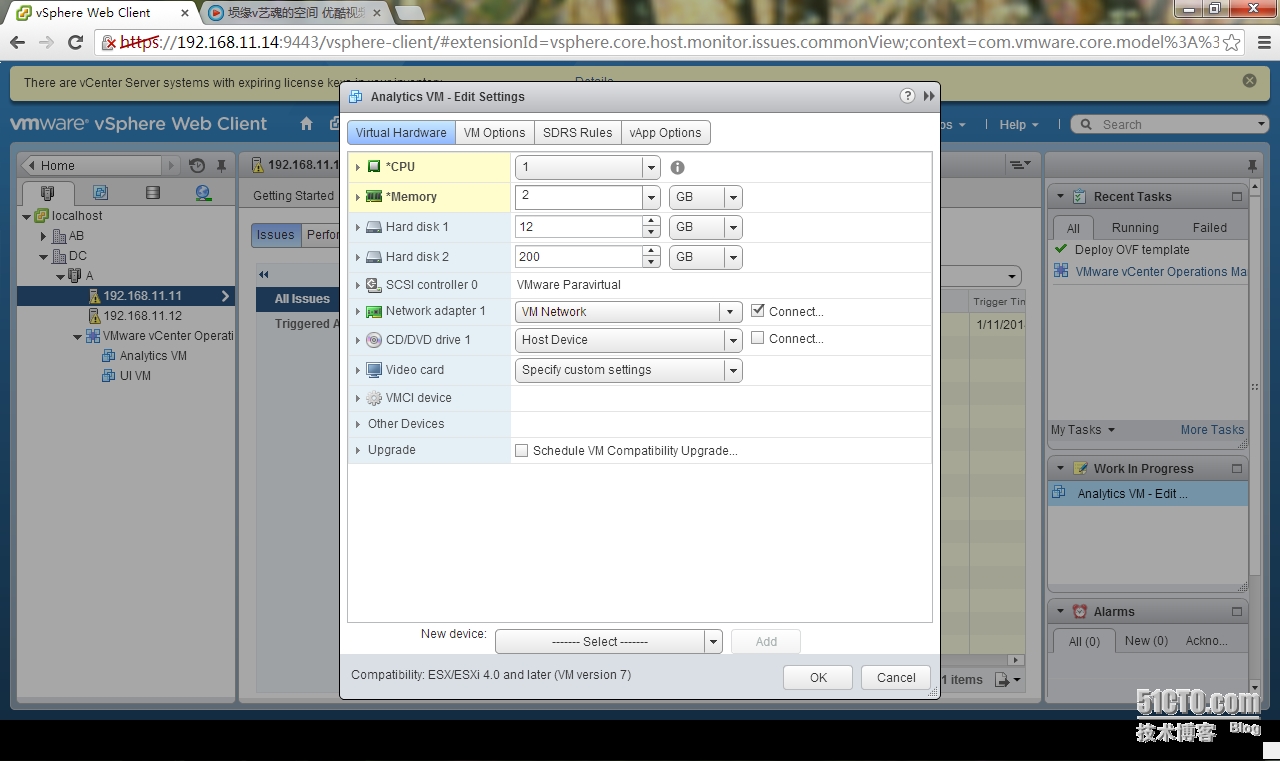Confirm settings with OK button
Viewport: 1280px width, 761px height.
click(818, 677)
